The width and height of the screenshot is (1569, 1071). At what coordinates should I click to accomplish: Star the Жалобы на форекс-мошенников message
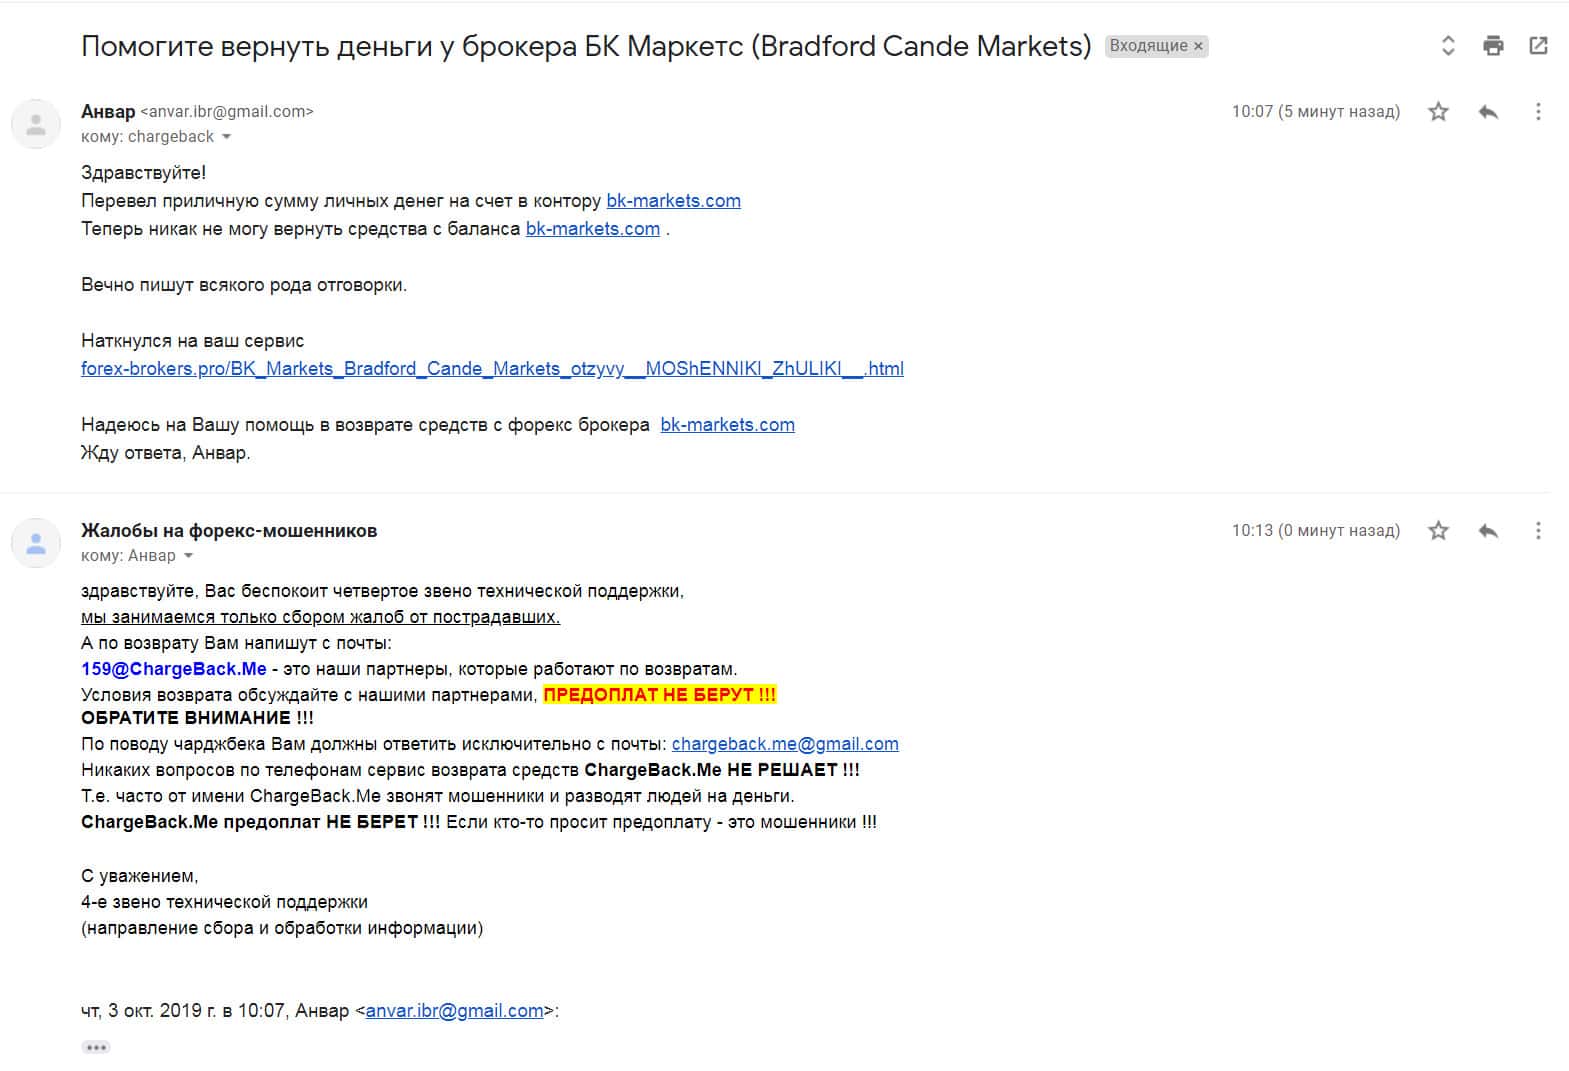[1438, 531]
